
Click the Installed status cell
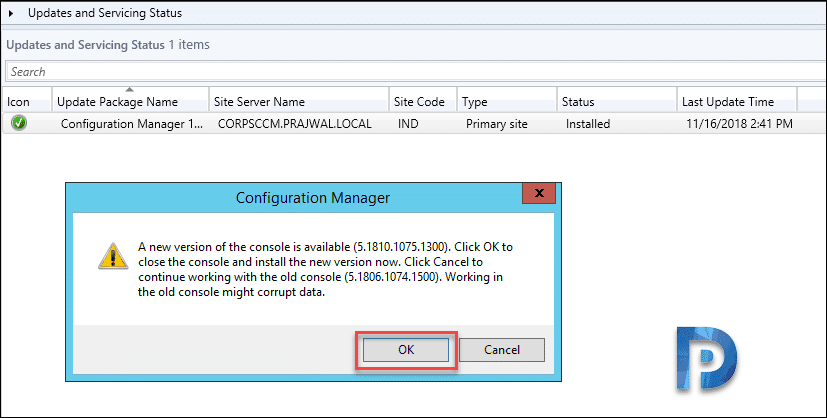[x=588, y=124]
